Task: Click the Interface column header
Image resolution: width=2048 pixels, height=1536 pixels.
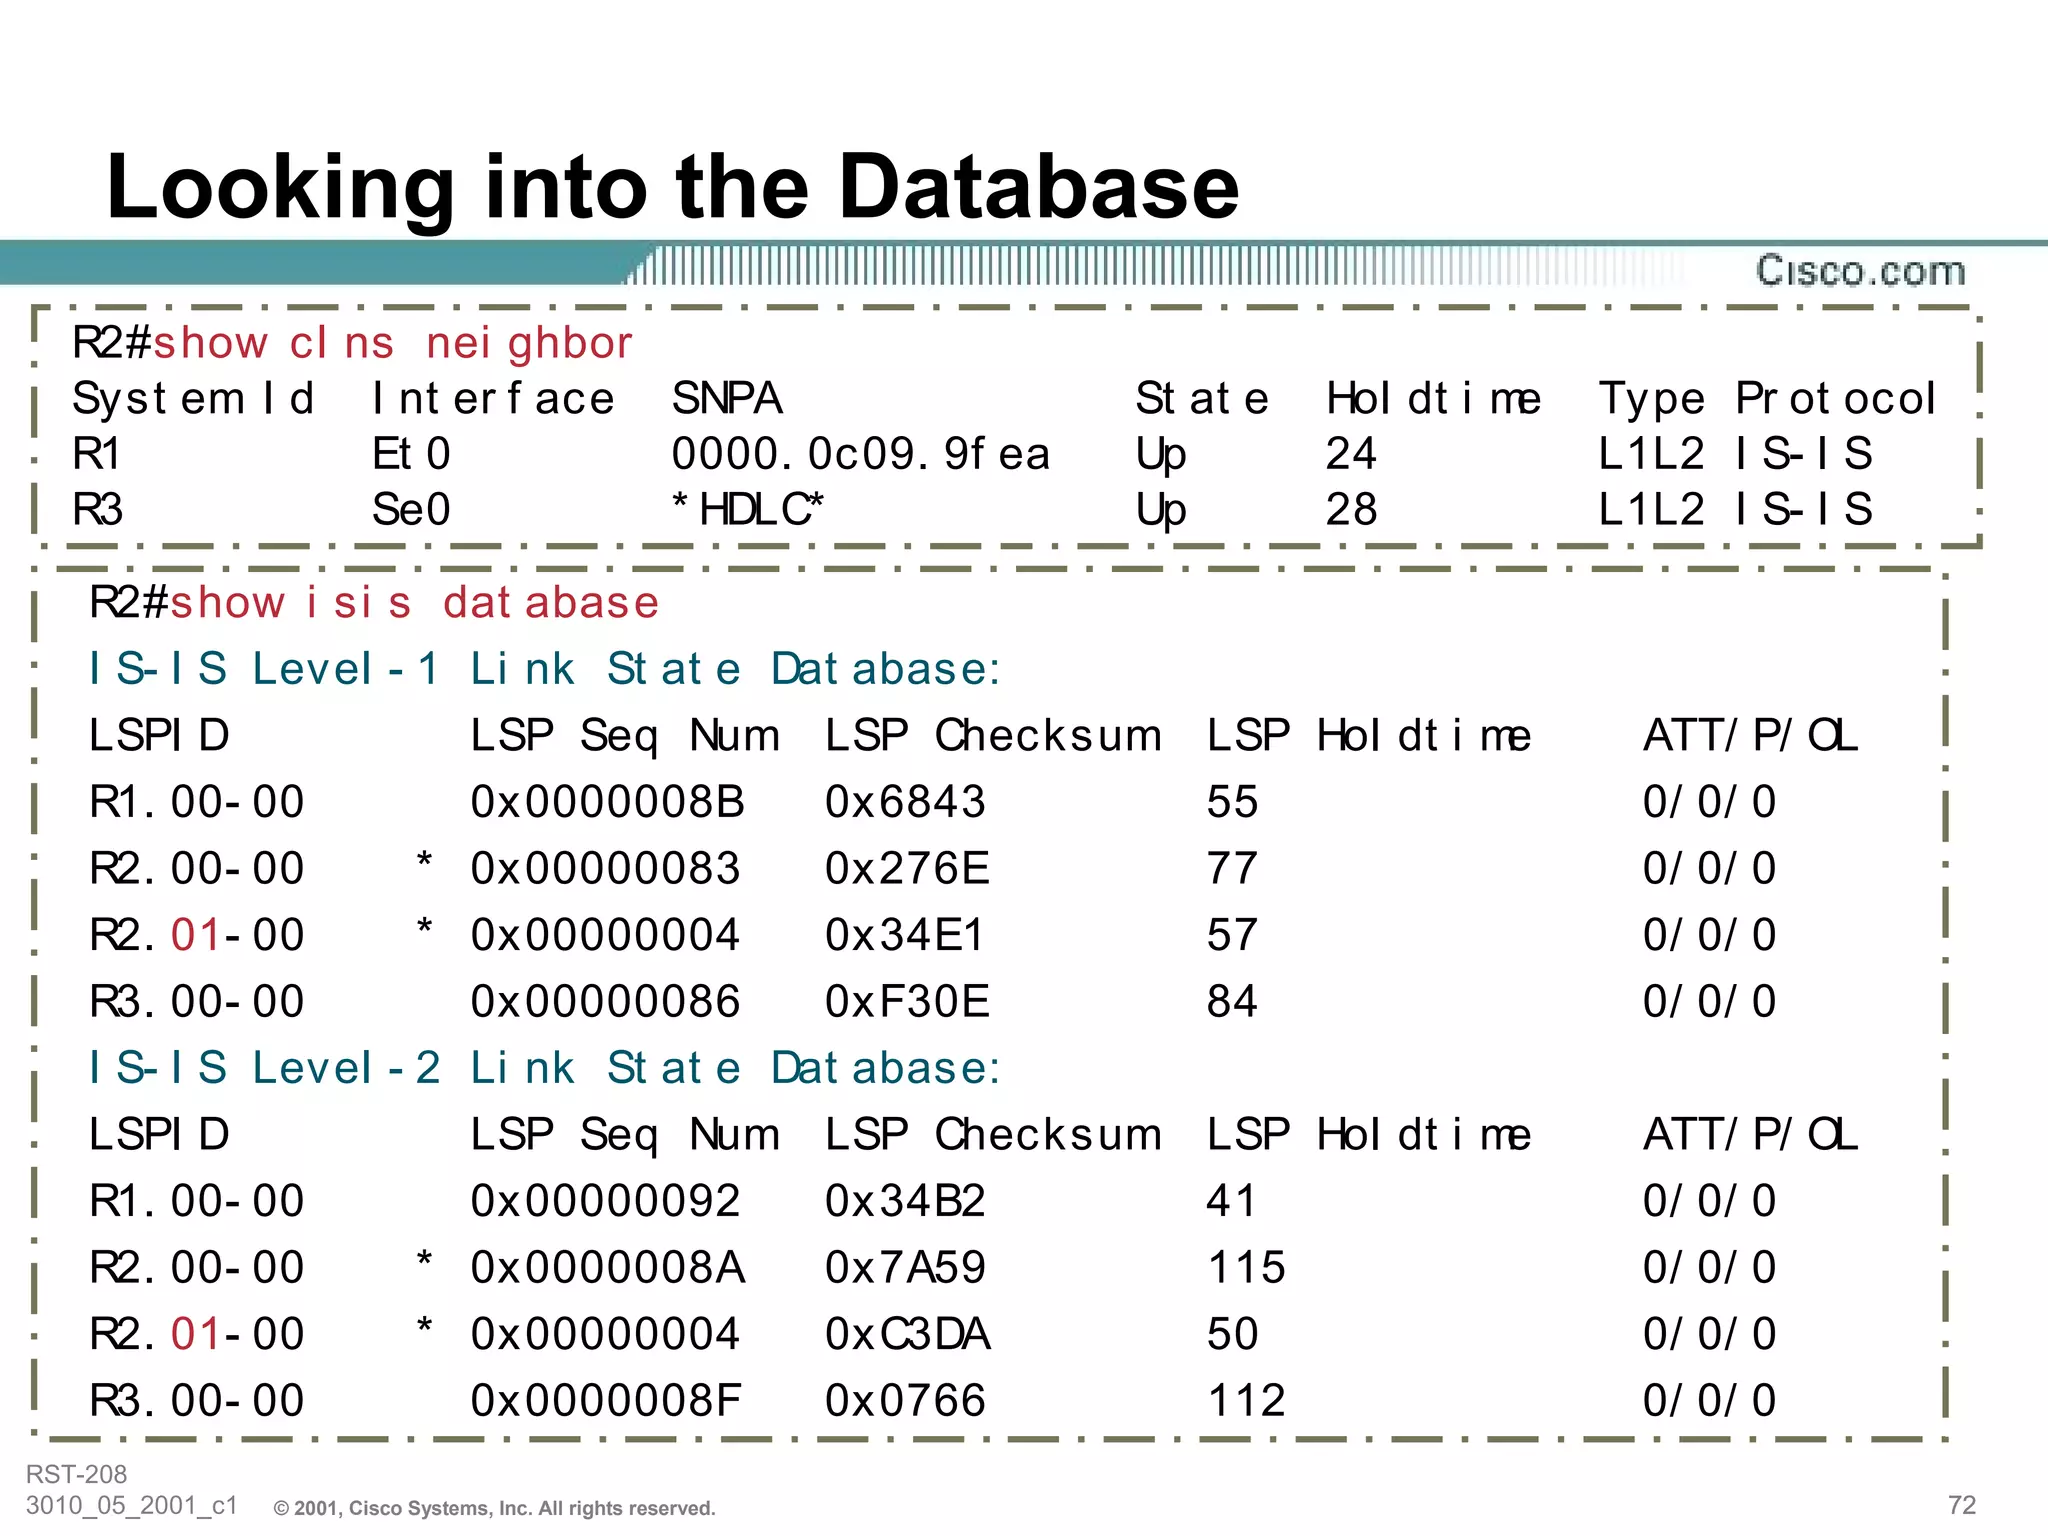Action: point(493,399)
